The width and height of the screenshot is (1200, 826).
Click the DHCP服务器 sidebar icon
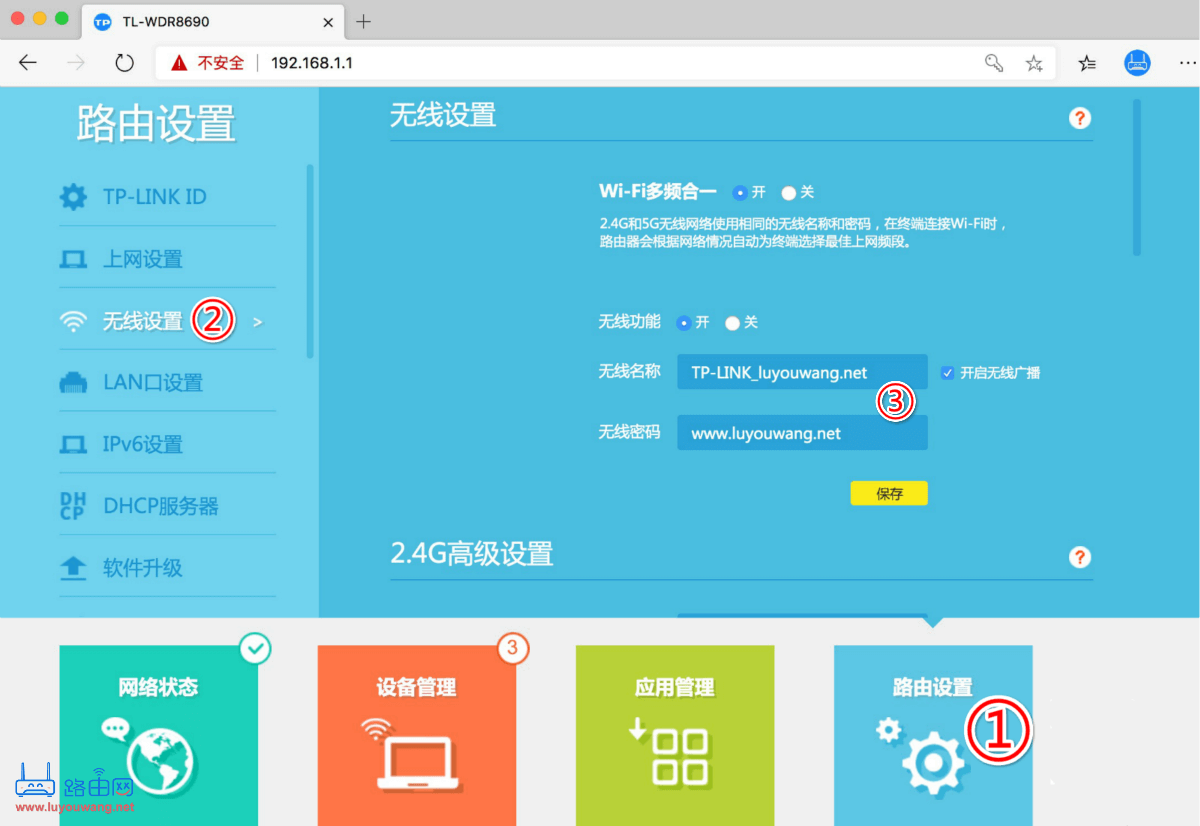coord(74,505)
